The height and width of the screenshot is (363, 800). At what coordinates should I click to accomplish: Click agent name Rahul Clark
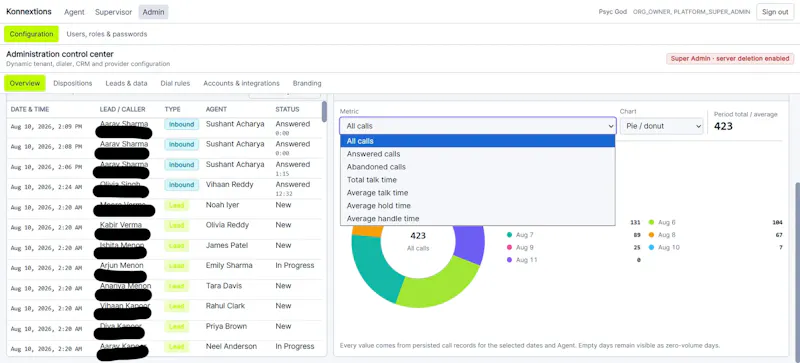[226, 306]
